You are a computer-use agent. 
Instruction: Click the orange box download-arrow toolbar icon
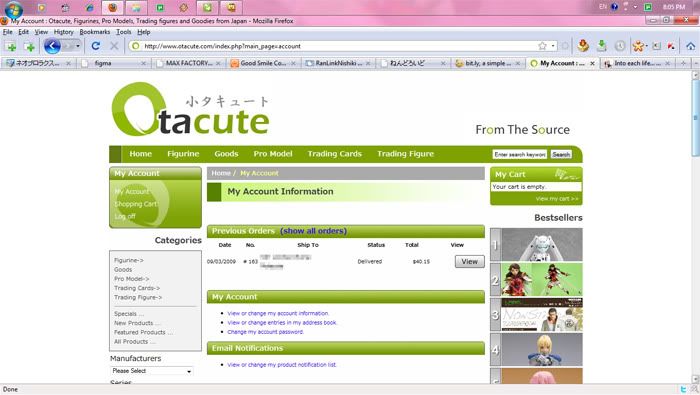583,46
